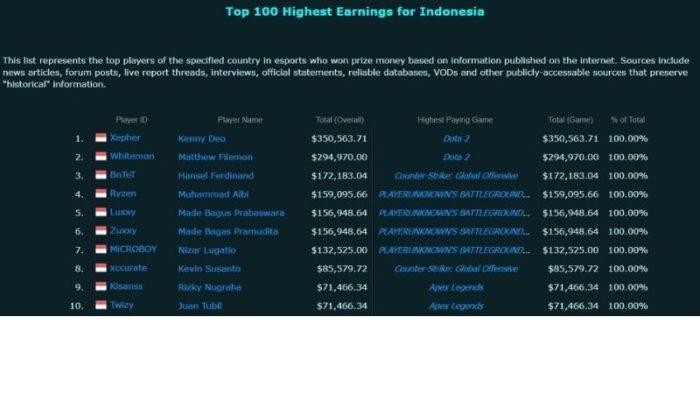The image size is (700, 394).
Task: Open PLAYERUNKNOWN'S BATTLEGROUNDS link in Luxxy's row
Action: pos(454,213)
